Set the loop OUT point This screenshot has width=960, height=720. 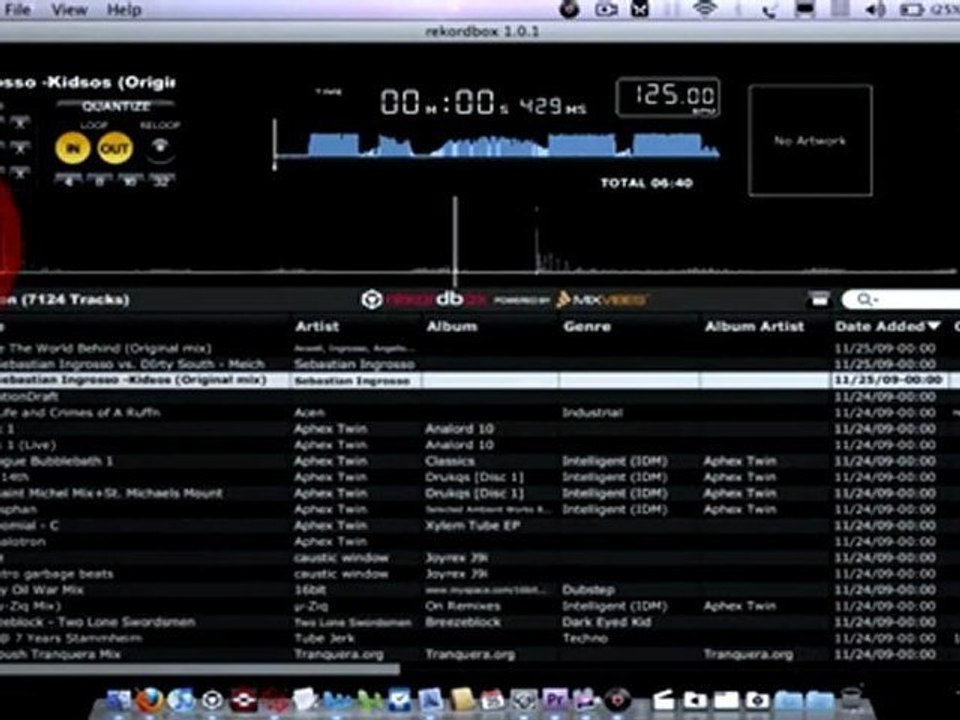(x=115, y=148)
